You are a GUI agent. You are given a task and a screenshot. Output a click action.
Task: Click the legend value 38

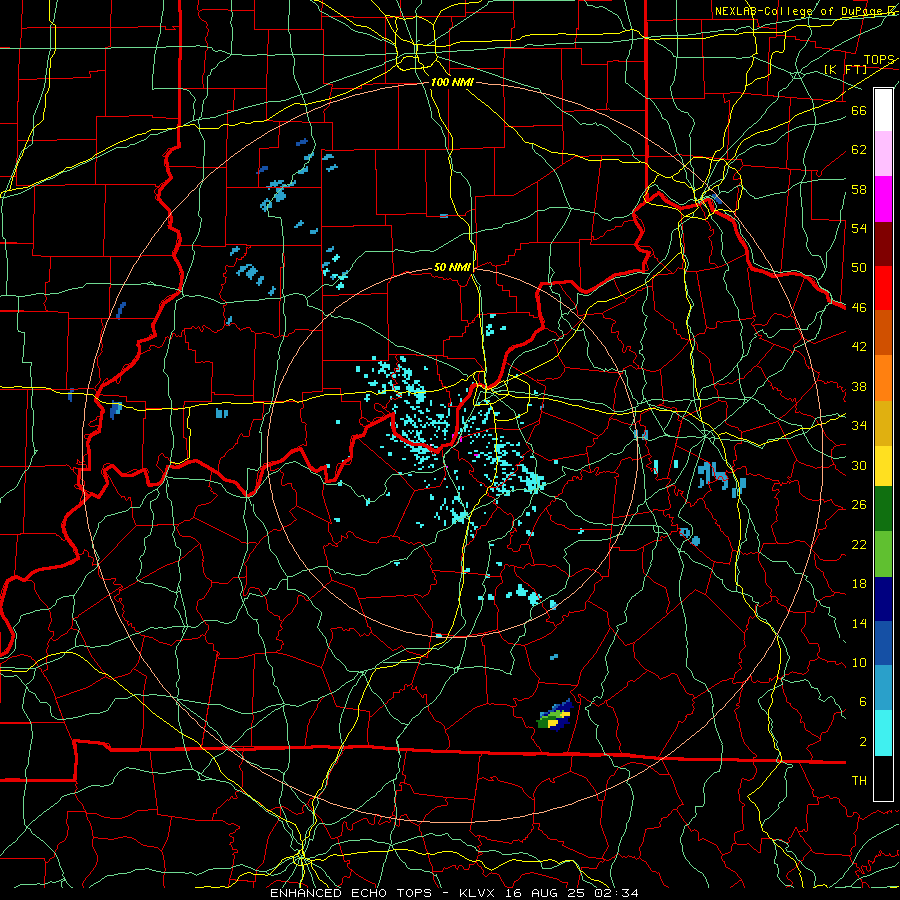859,386
